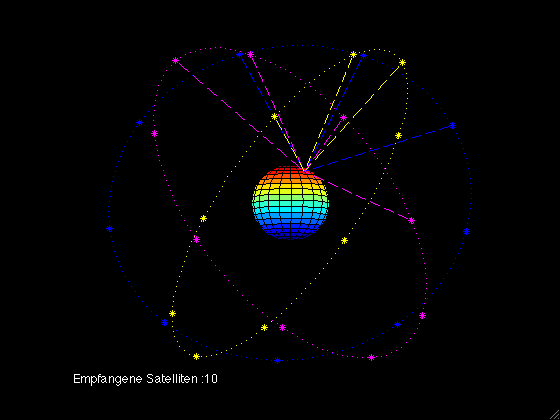Click the window resize grip in the corner
The image size is (560, 420).
554,414
